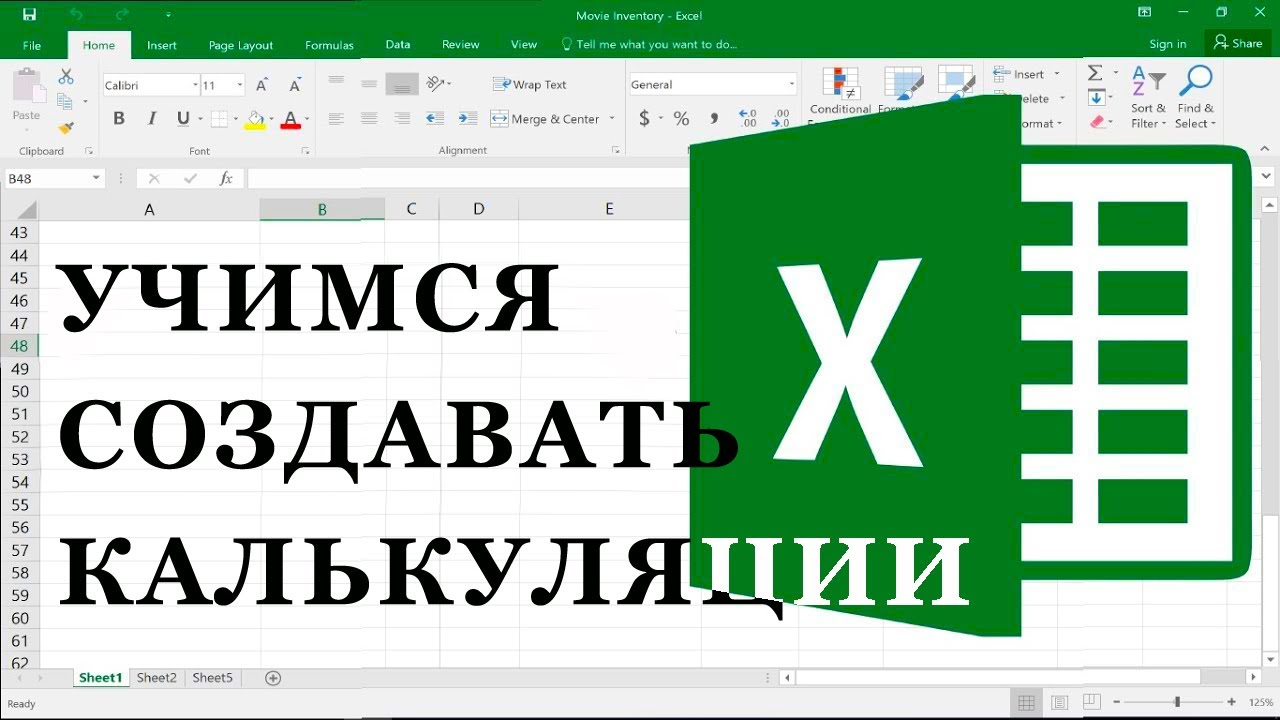Activate the Format Painter brush

(66, 127)
